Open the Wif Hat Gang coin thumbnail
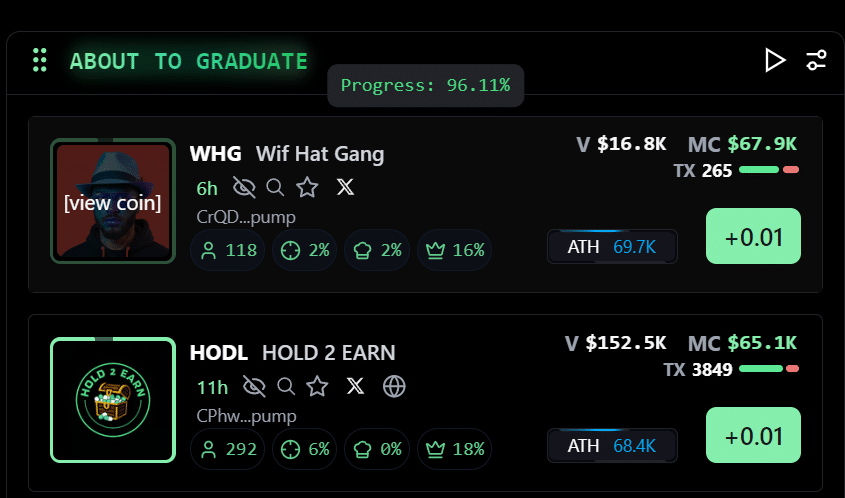The height and width of the screenshot is (498, 845). pos(112,202)
